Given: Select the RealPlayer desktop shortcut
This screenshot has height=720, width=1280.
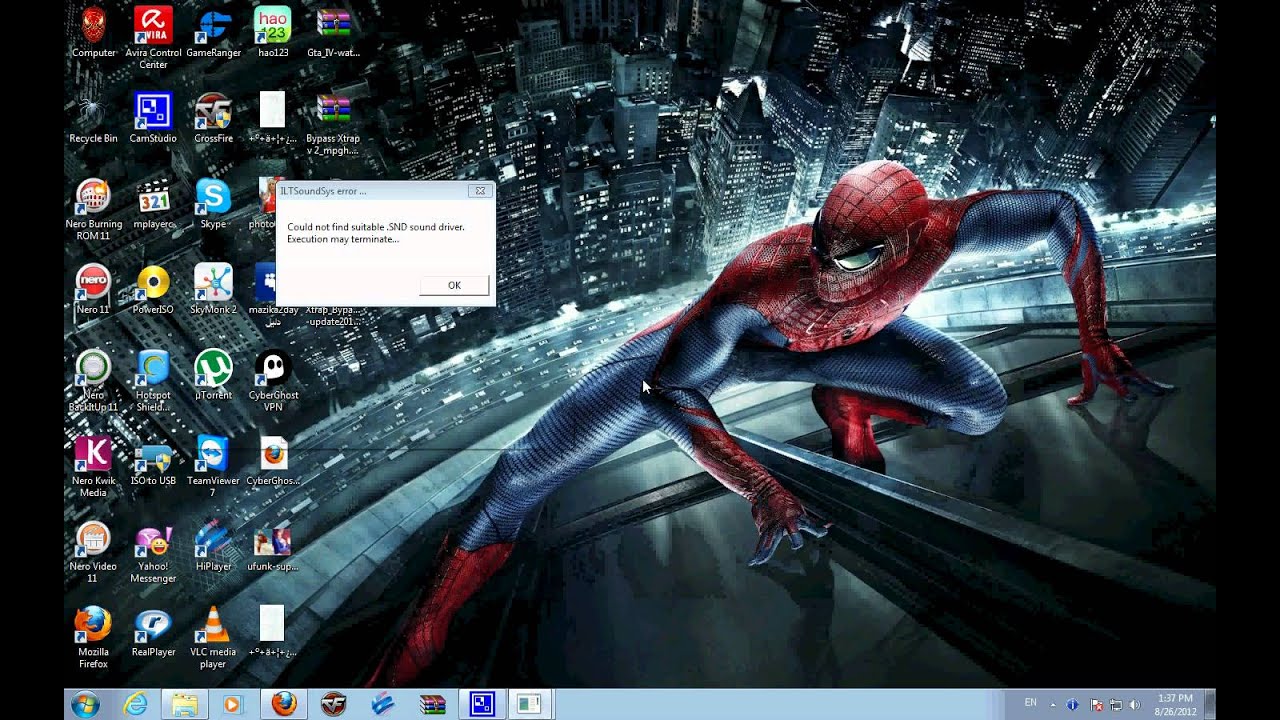Looking at the screenshot, I should coord(153,632).
